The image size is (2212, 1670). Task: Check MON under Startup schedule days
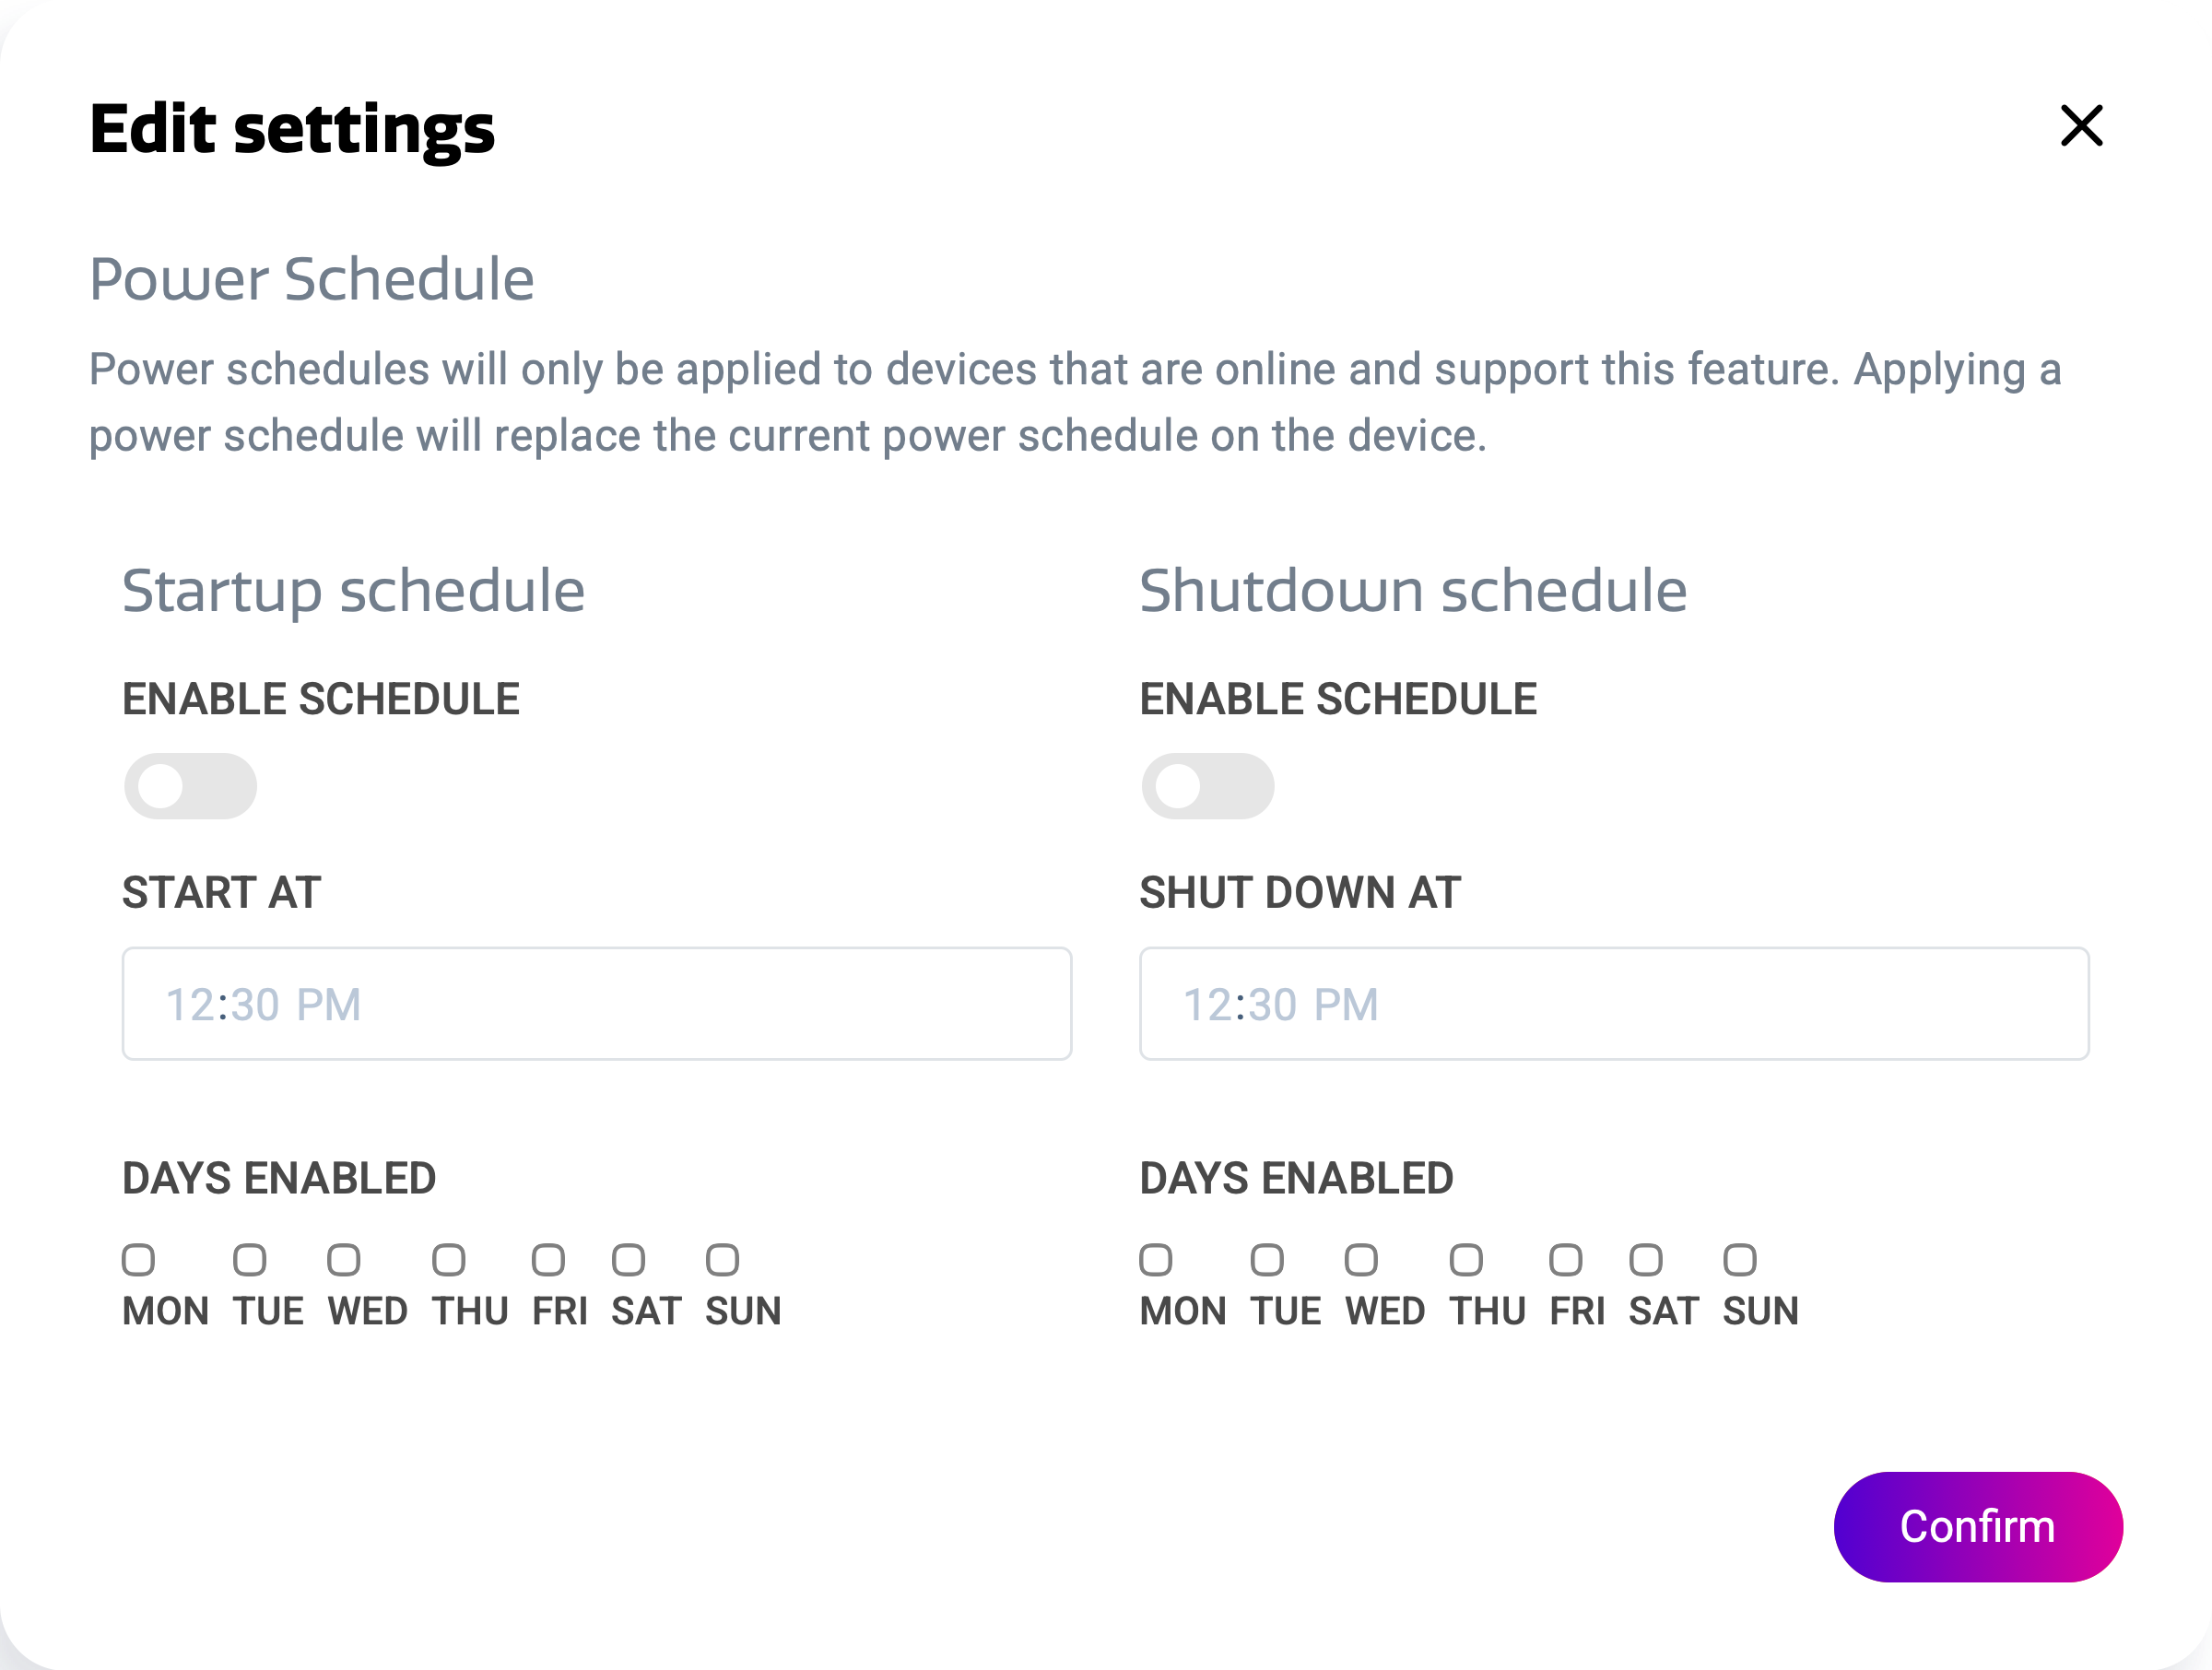[x=139, y=1260]
